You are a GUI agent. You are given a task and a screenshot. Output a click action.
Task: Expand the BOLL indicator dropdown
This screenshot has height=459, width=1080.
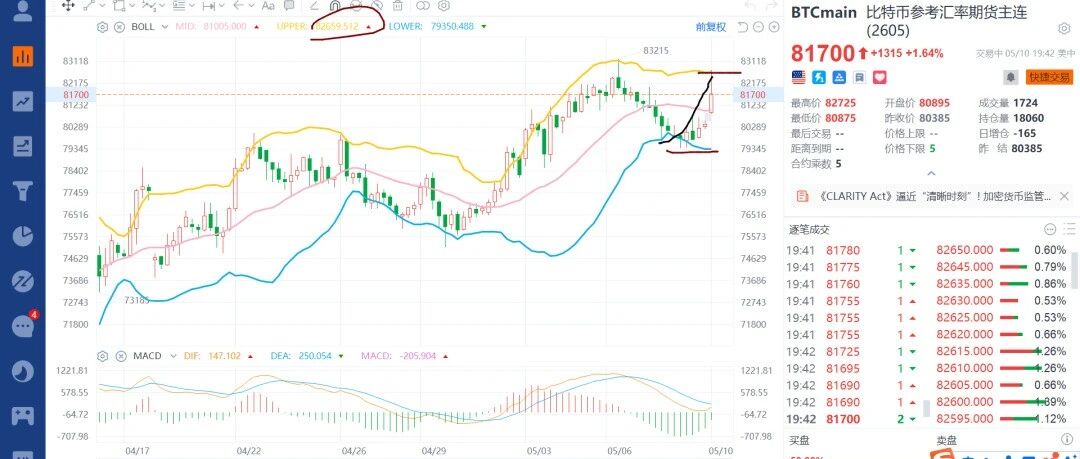tap(164, 28)
